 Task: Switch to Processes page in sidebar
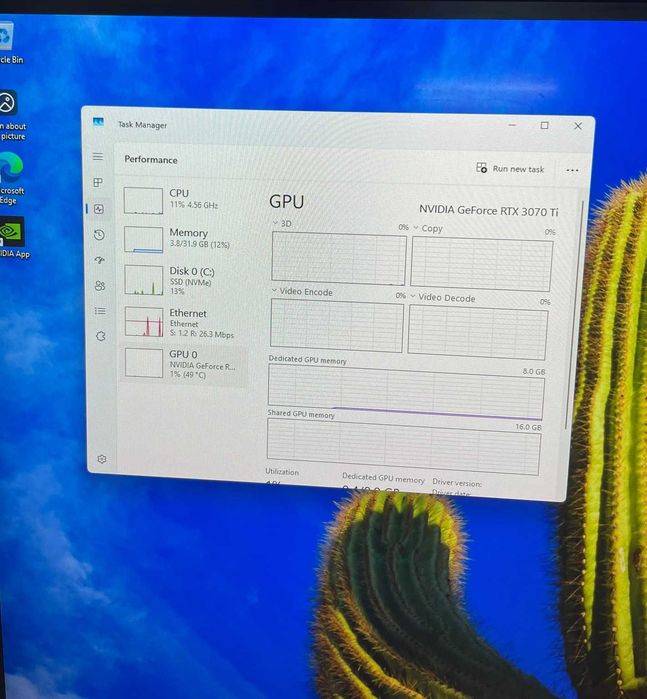tap(98, 182)
